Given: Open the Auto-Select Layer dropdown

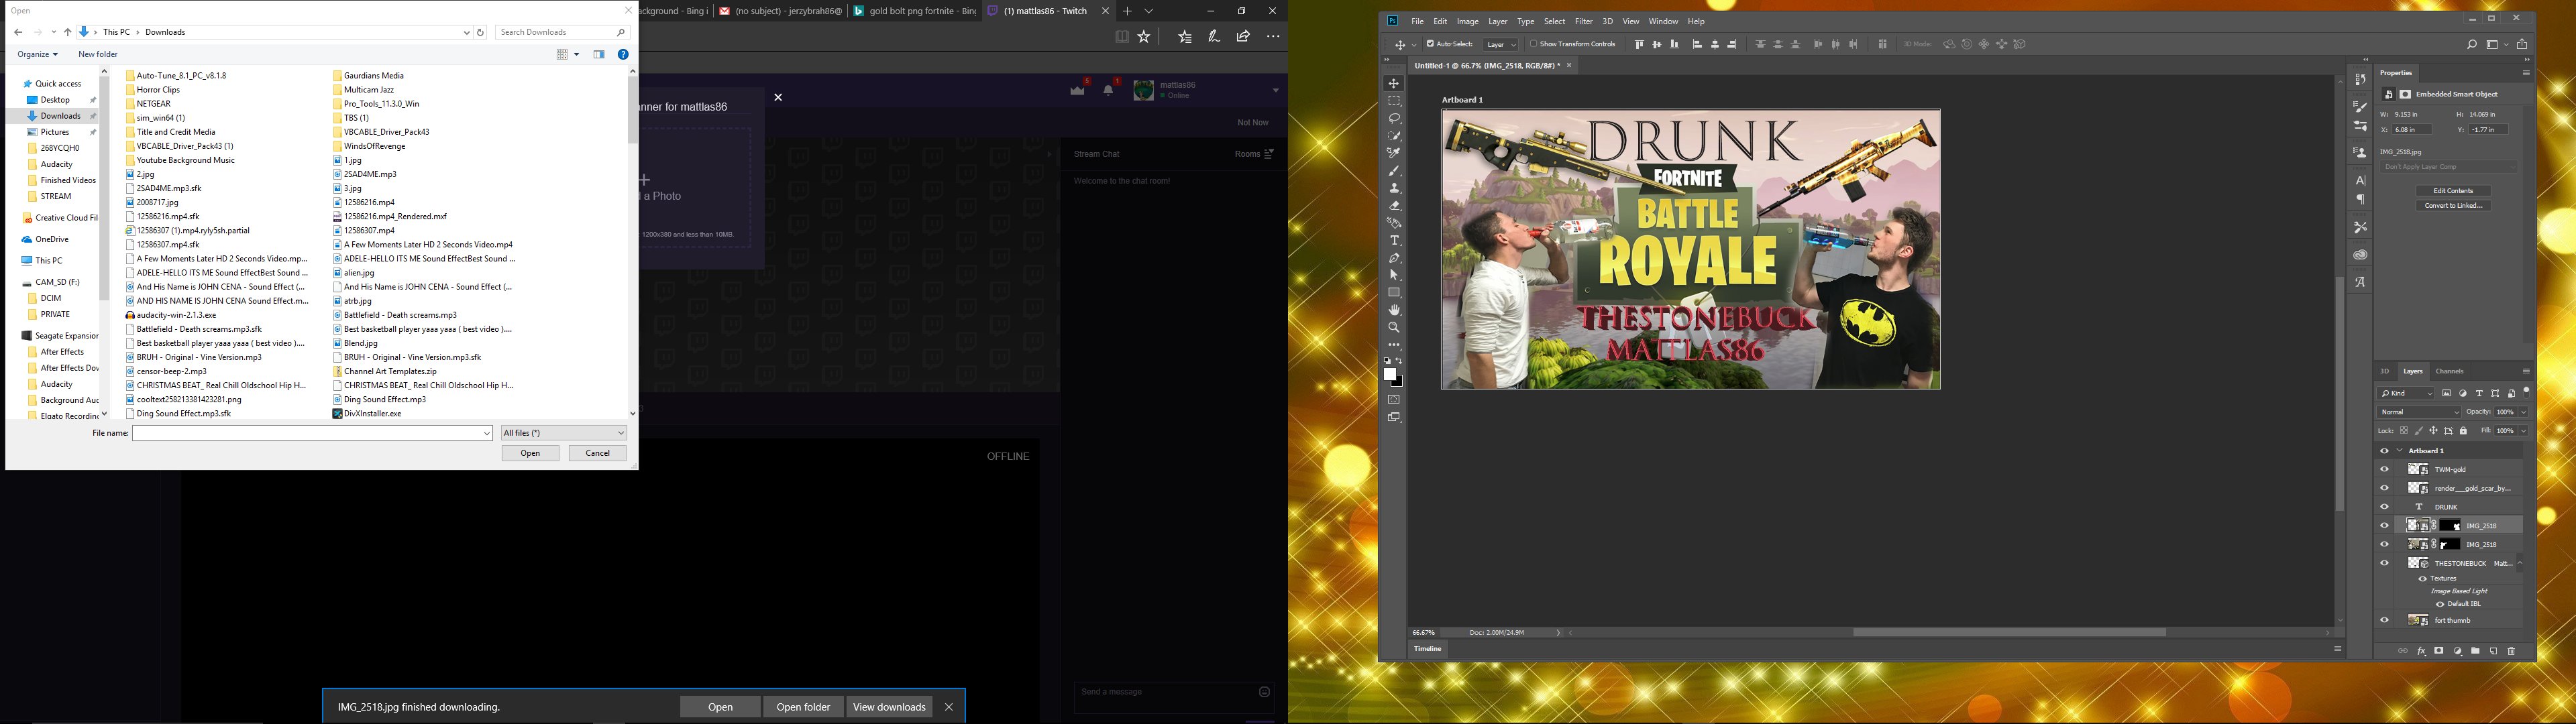Looking at the screenshot, I should click(1501, 44).
